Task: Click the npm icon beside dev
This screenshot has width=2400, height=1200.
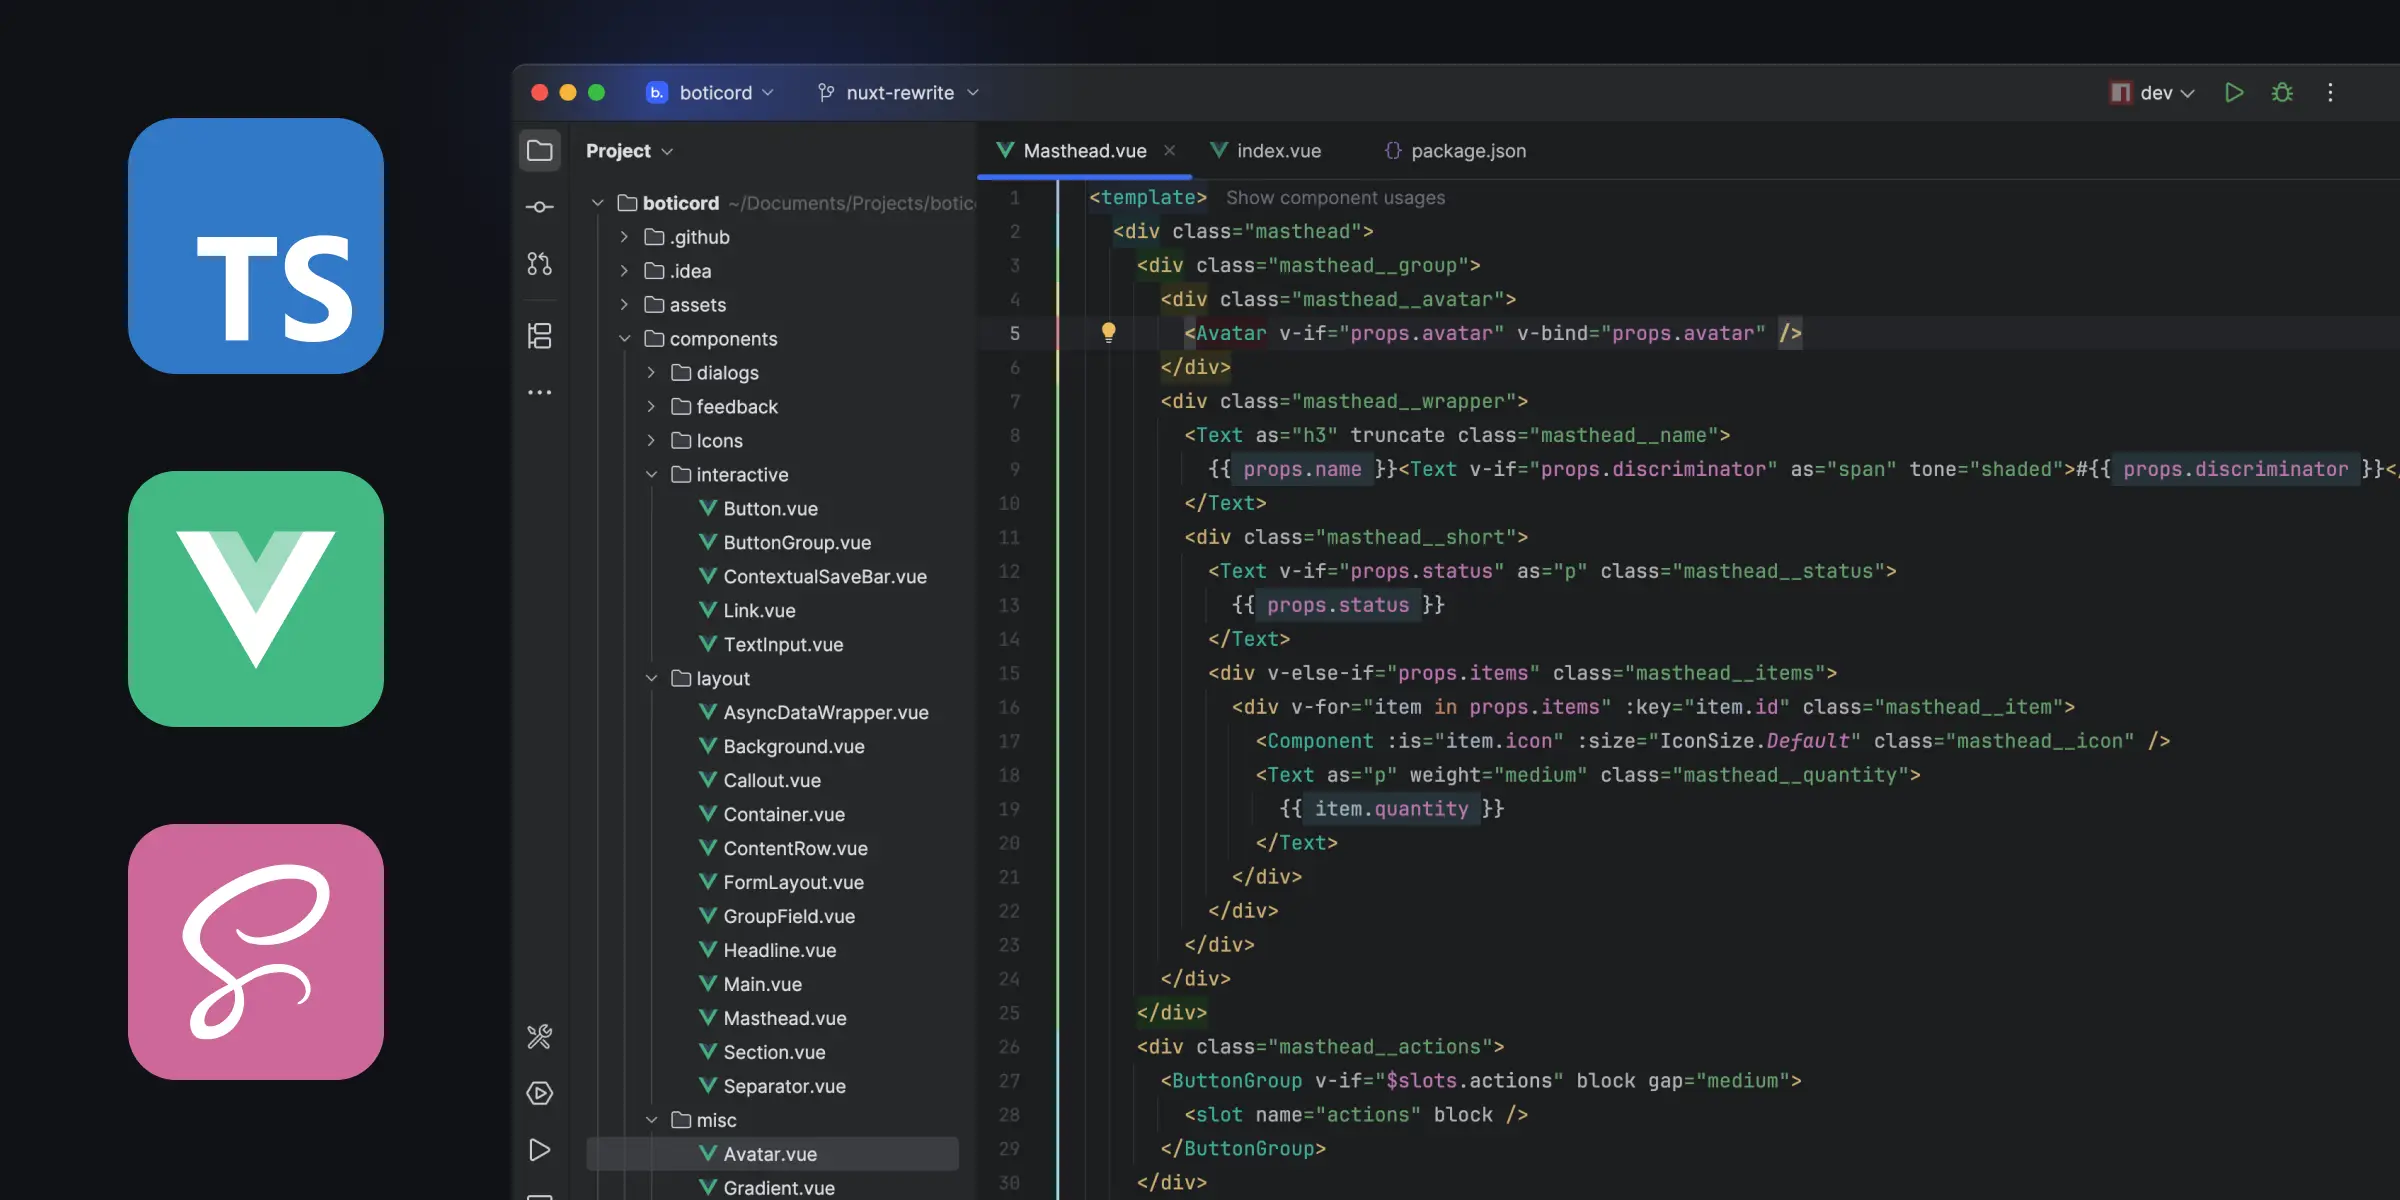Action: click(x=2120, y=93)
